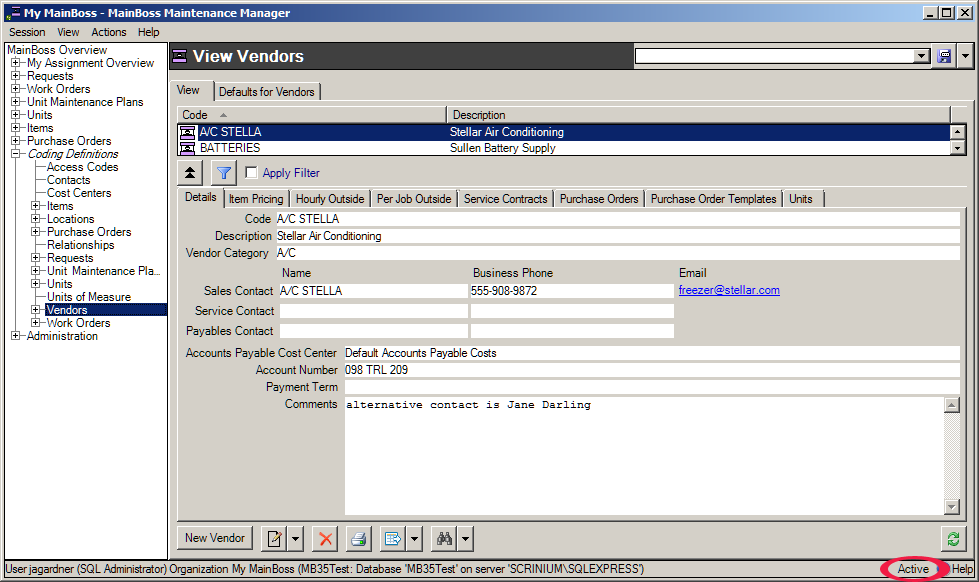Click the 555-908-9872 business phone value
979x582 pixels.
504,291
